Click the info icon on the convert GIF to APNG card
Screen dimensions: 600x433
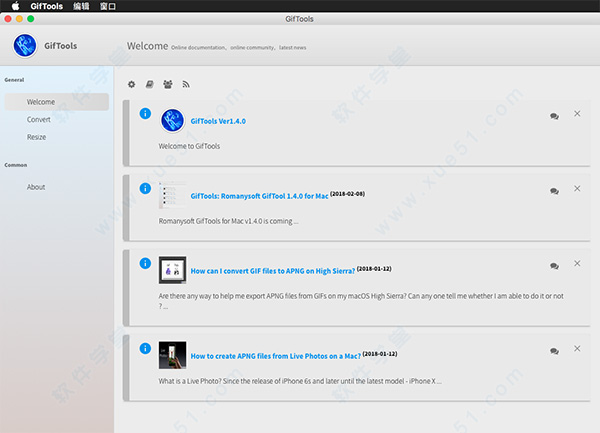coord(145,263)
